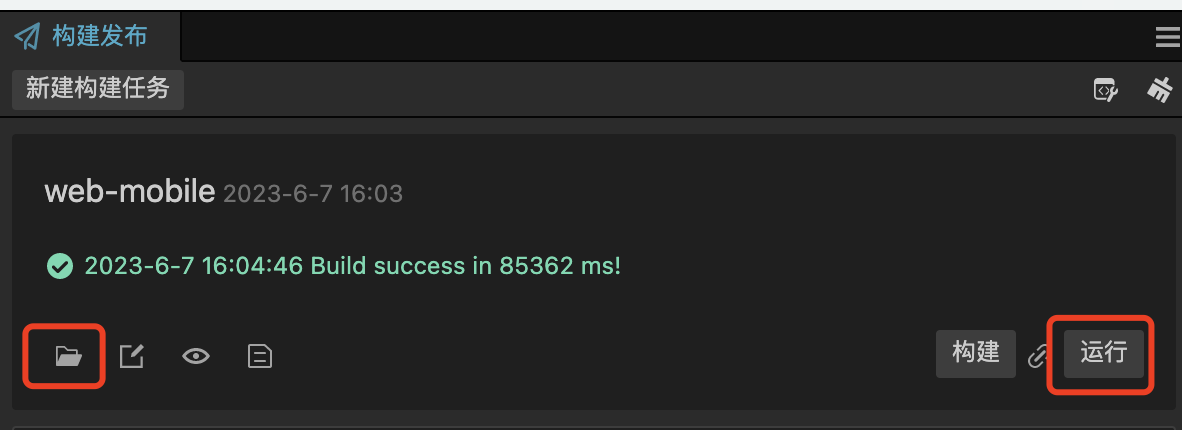Click the link icon beside 运行
The image size is (1182, 430).
(x=1039, y=356)
